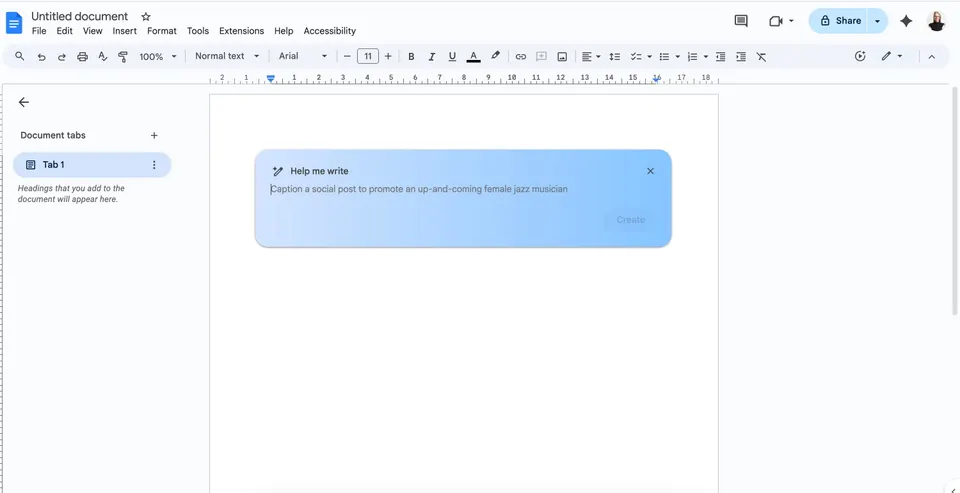This screenshot has height=493, width=960.
Task: Add a comment from toolbar
Action: click(x=541, y=56)
